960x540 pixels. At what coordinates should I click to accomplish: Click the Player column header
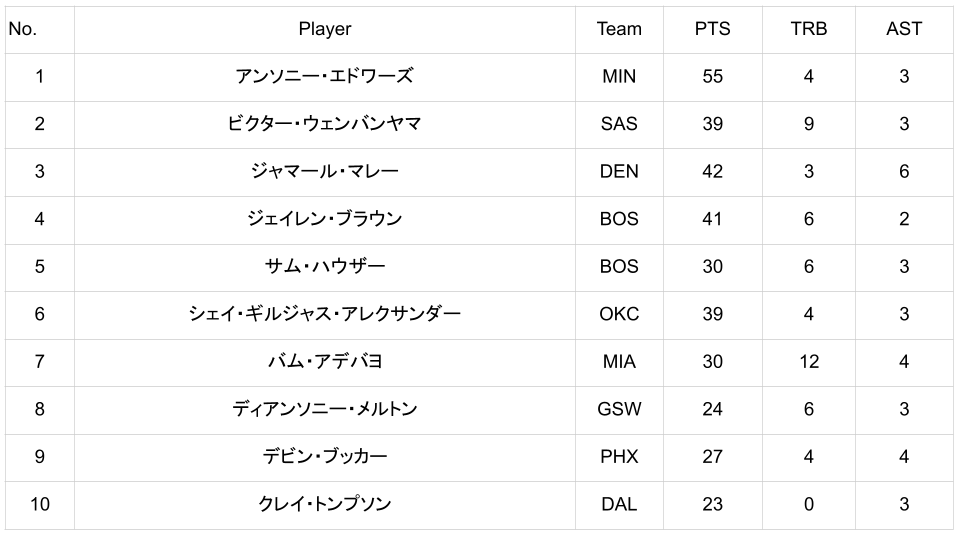click(324, 29)
